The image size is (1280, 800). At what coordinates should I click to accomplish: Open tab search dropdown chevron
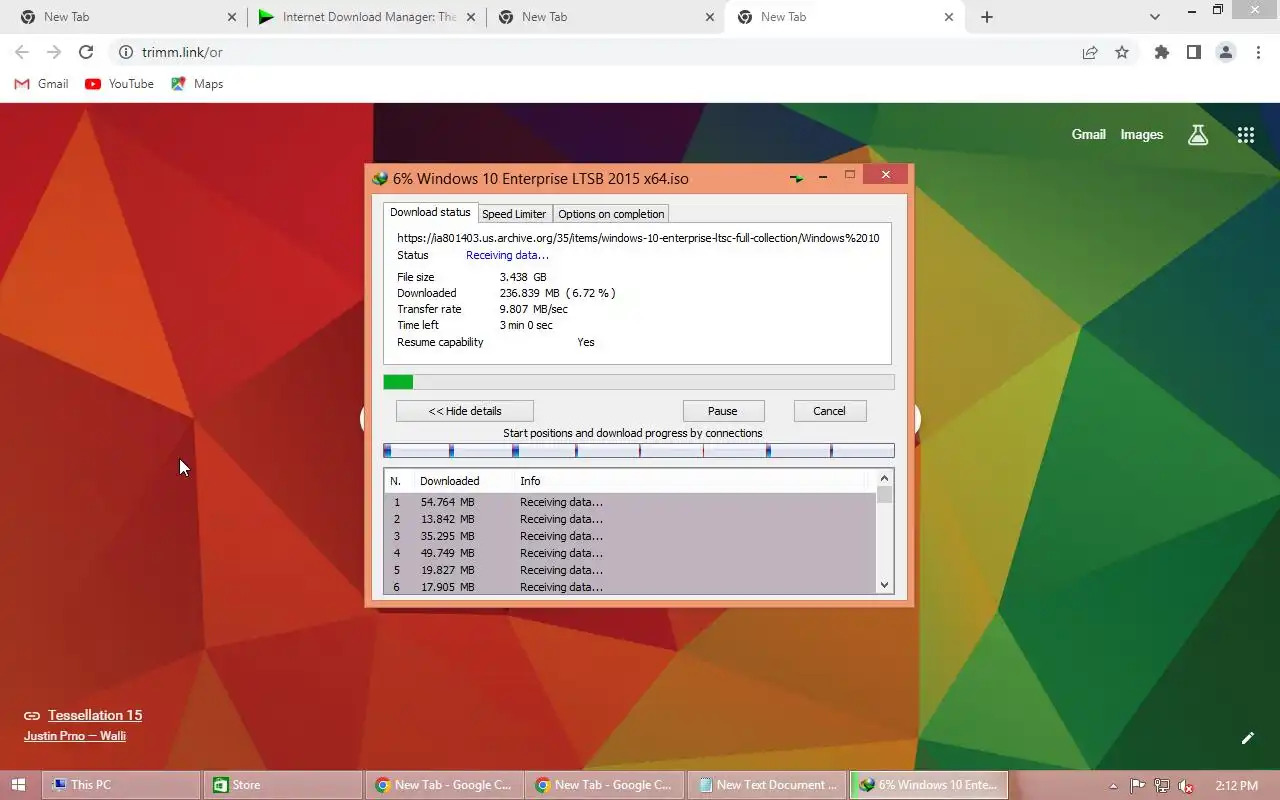tap(1155, 17)
